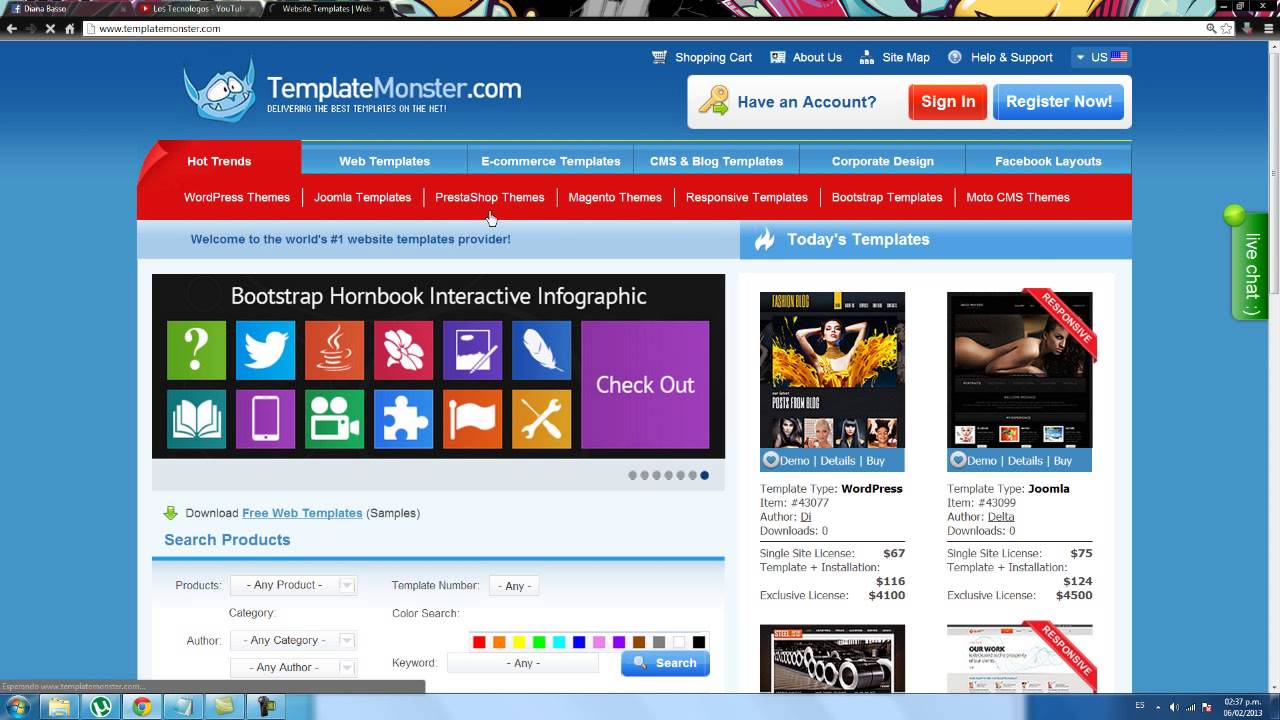Select the middle fourth carousel dot
1280x720 pixels.
click(x=668, y=475)
